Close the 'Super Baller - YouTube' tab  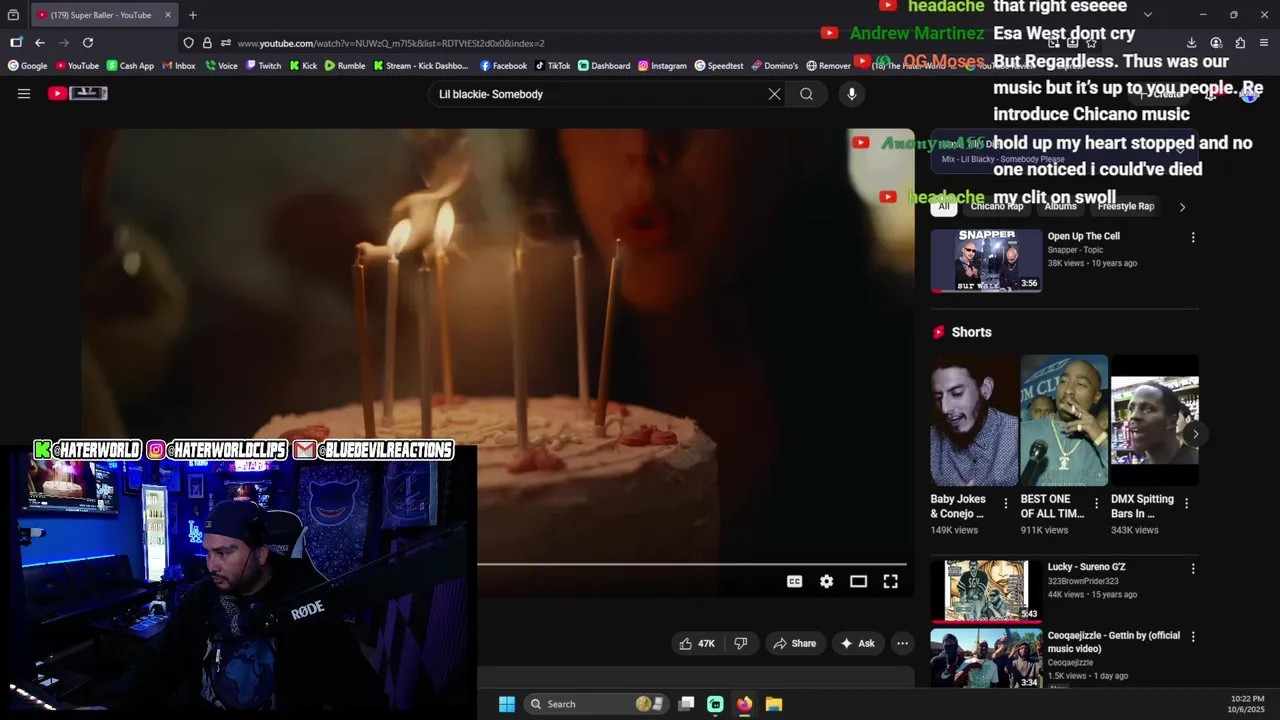click(168, 15)
